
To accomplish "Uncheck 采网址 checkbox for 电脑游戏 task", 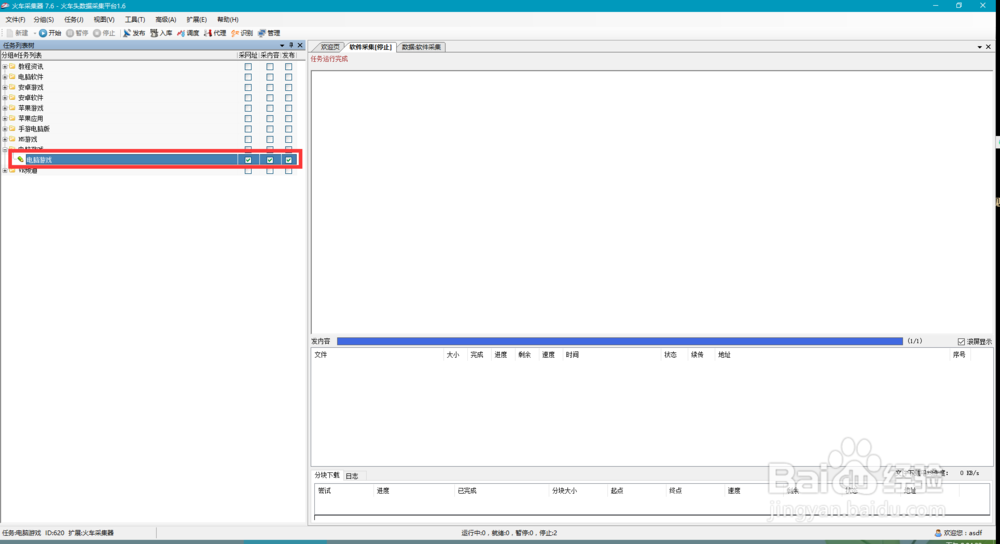I will (248, 160).
